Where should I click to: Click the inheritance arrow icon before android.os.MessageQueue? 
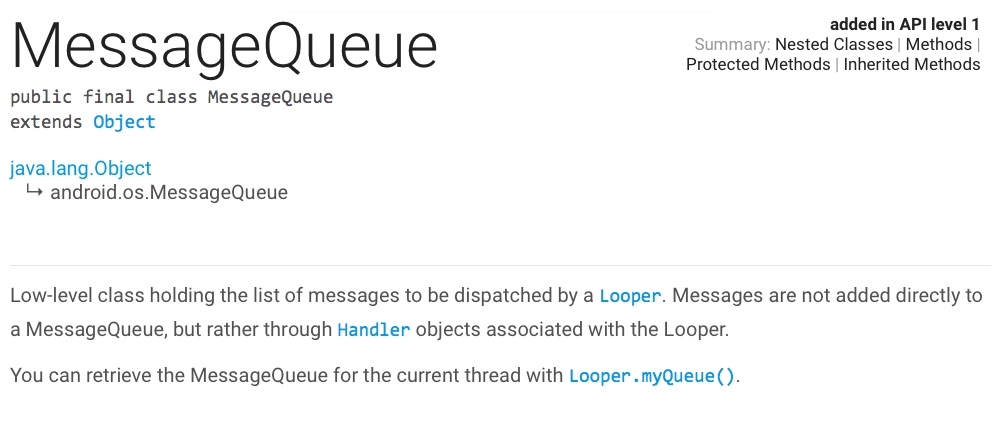tap(34, 191)
